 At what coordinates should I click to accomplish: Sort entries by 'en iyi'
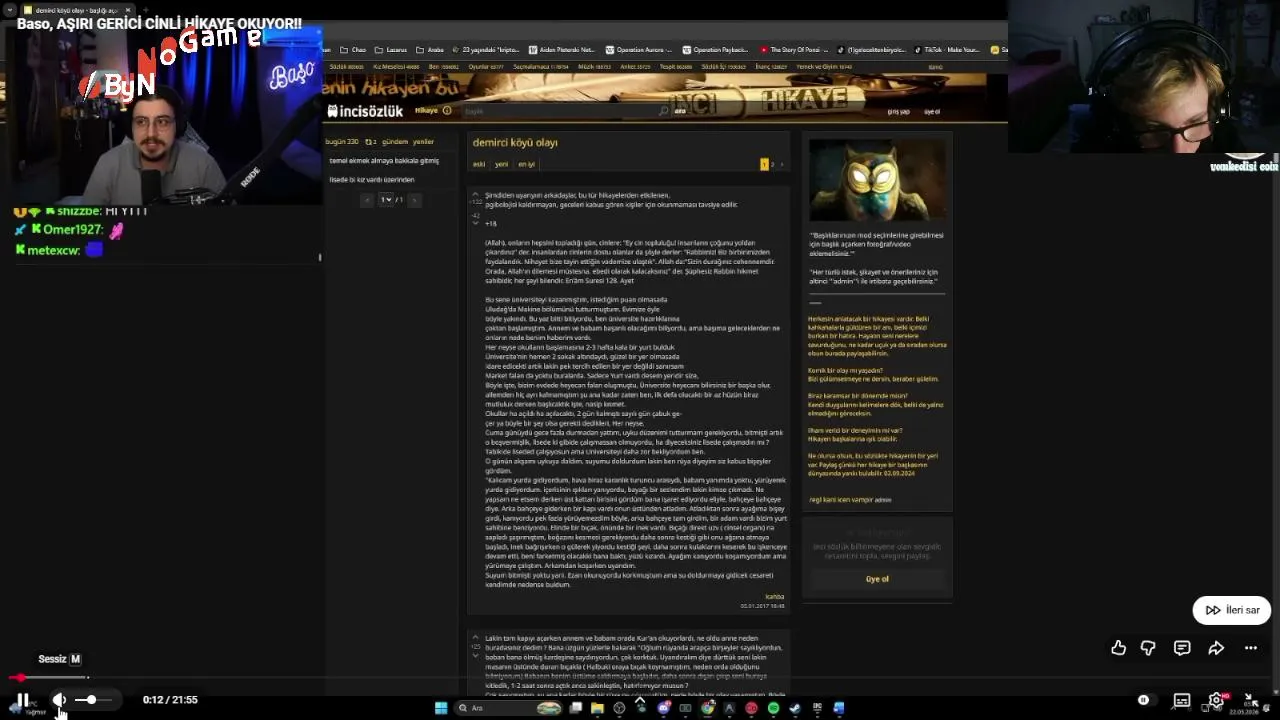pos(526,164)
